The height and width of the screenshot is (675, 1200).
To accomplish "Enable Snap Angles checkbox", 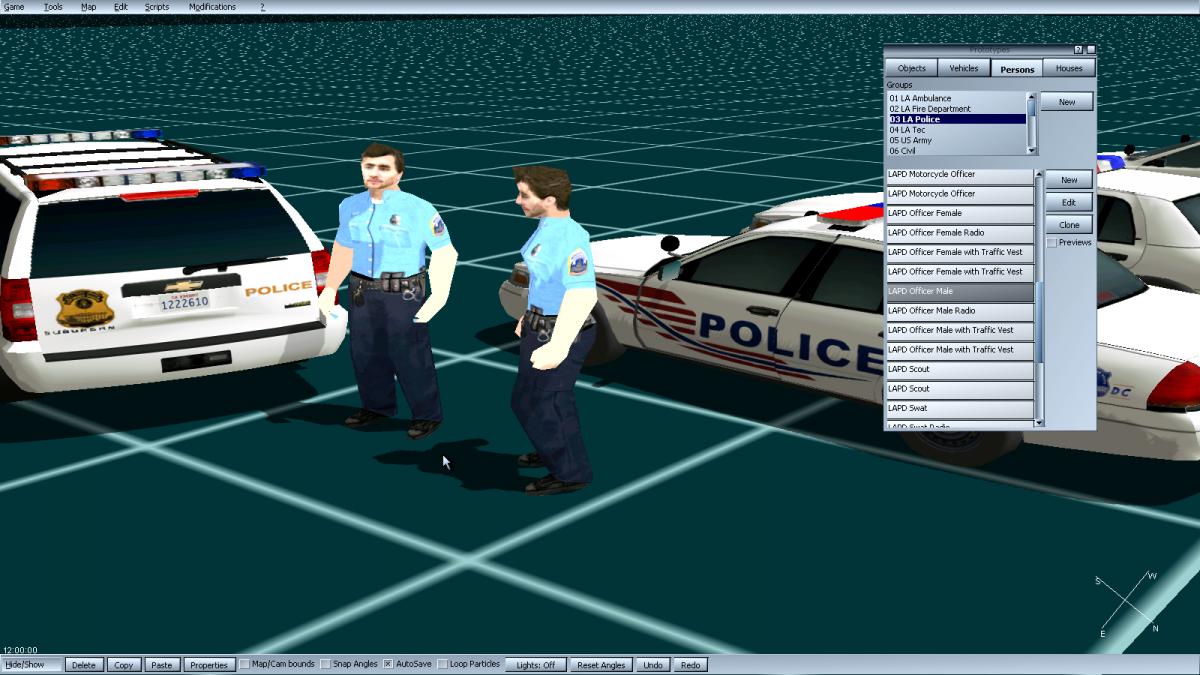I will tap(325, 665).
